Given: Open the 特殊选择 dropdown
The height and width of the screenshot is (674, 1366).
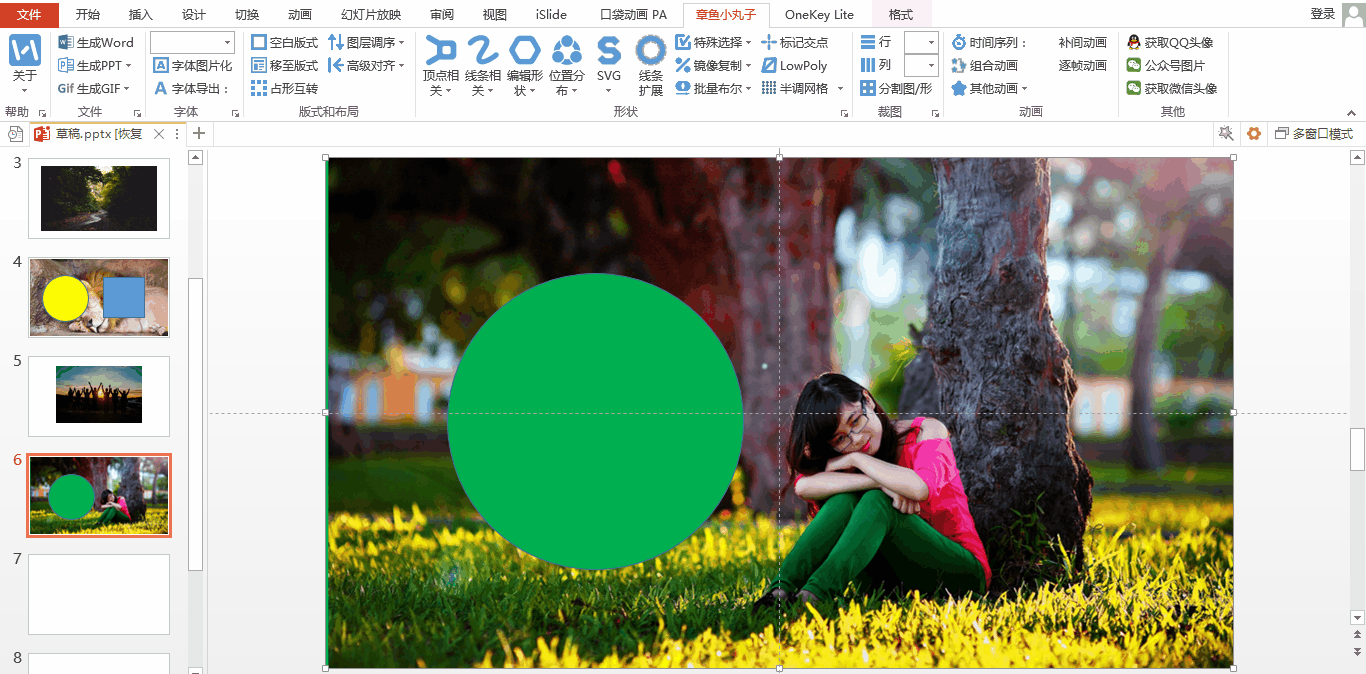Looking at the screenshot, I should coord(714,42).
